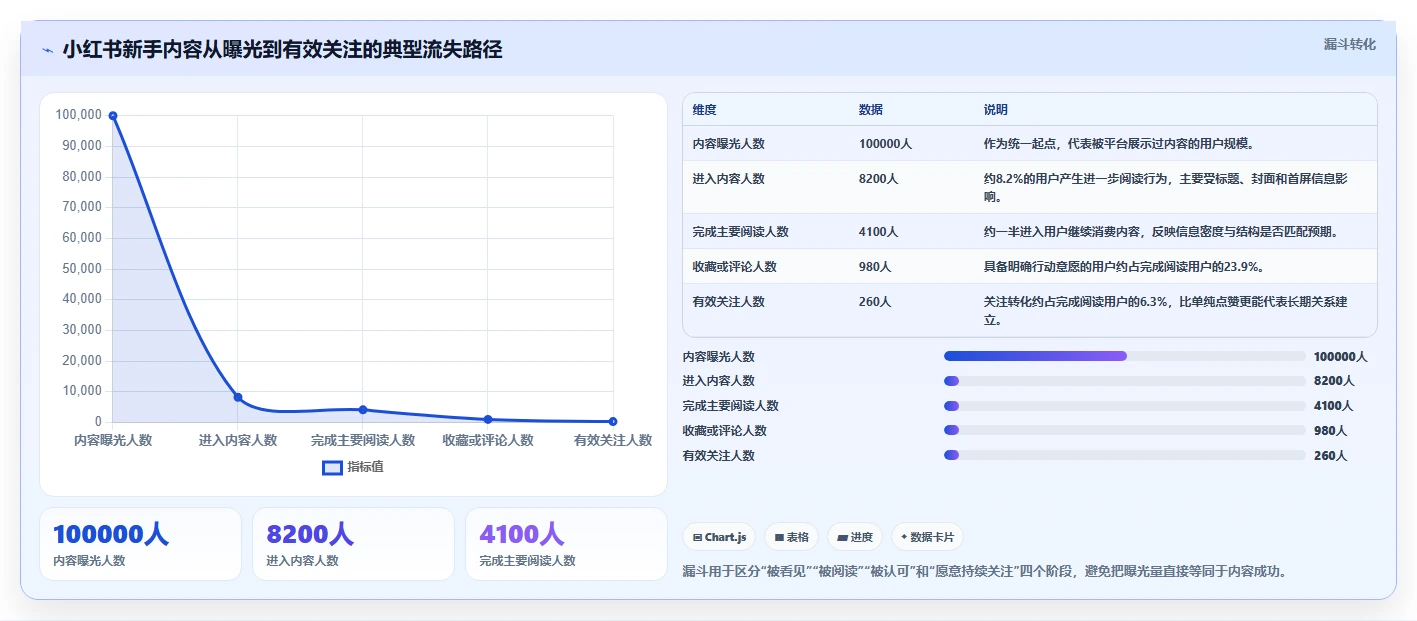This screenshot has width=1417, height=621.
Task: Open the 100000人 data card
Action: pos(140,544)
